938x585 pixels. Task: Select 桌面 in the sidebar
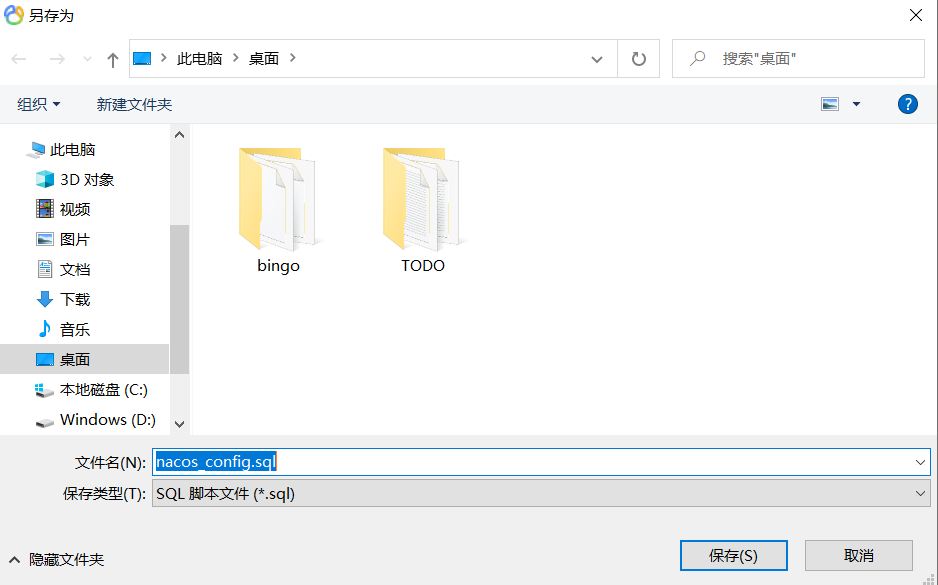point(84,359)
